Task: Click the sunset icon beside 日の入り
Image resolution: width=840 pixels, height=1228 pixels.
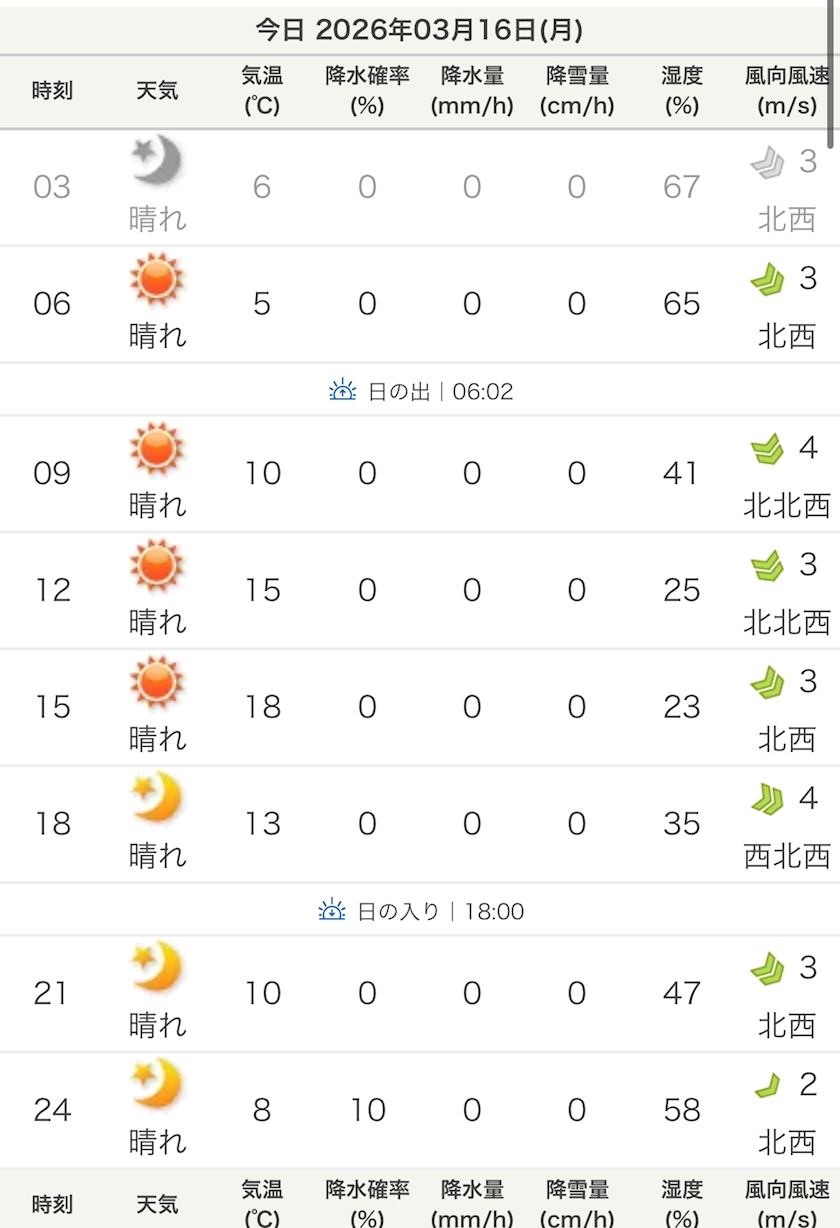Action: (x=332, y=911)
